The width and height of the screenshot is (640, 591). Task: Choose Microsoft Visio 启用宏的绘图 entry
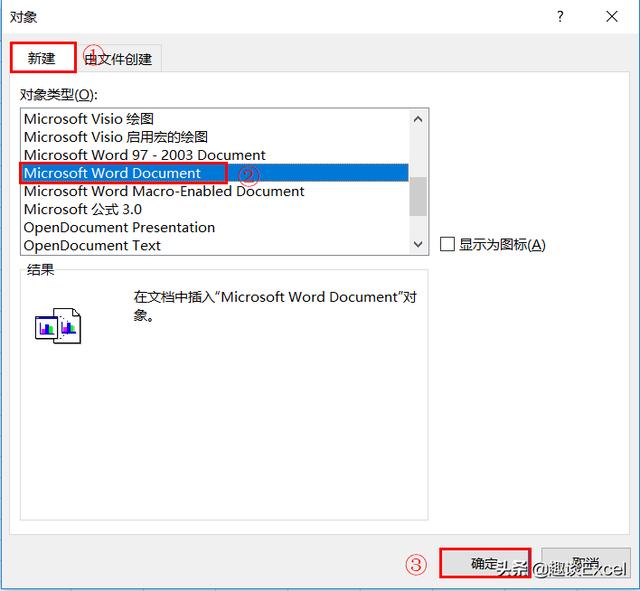click(215, 137)
